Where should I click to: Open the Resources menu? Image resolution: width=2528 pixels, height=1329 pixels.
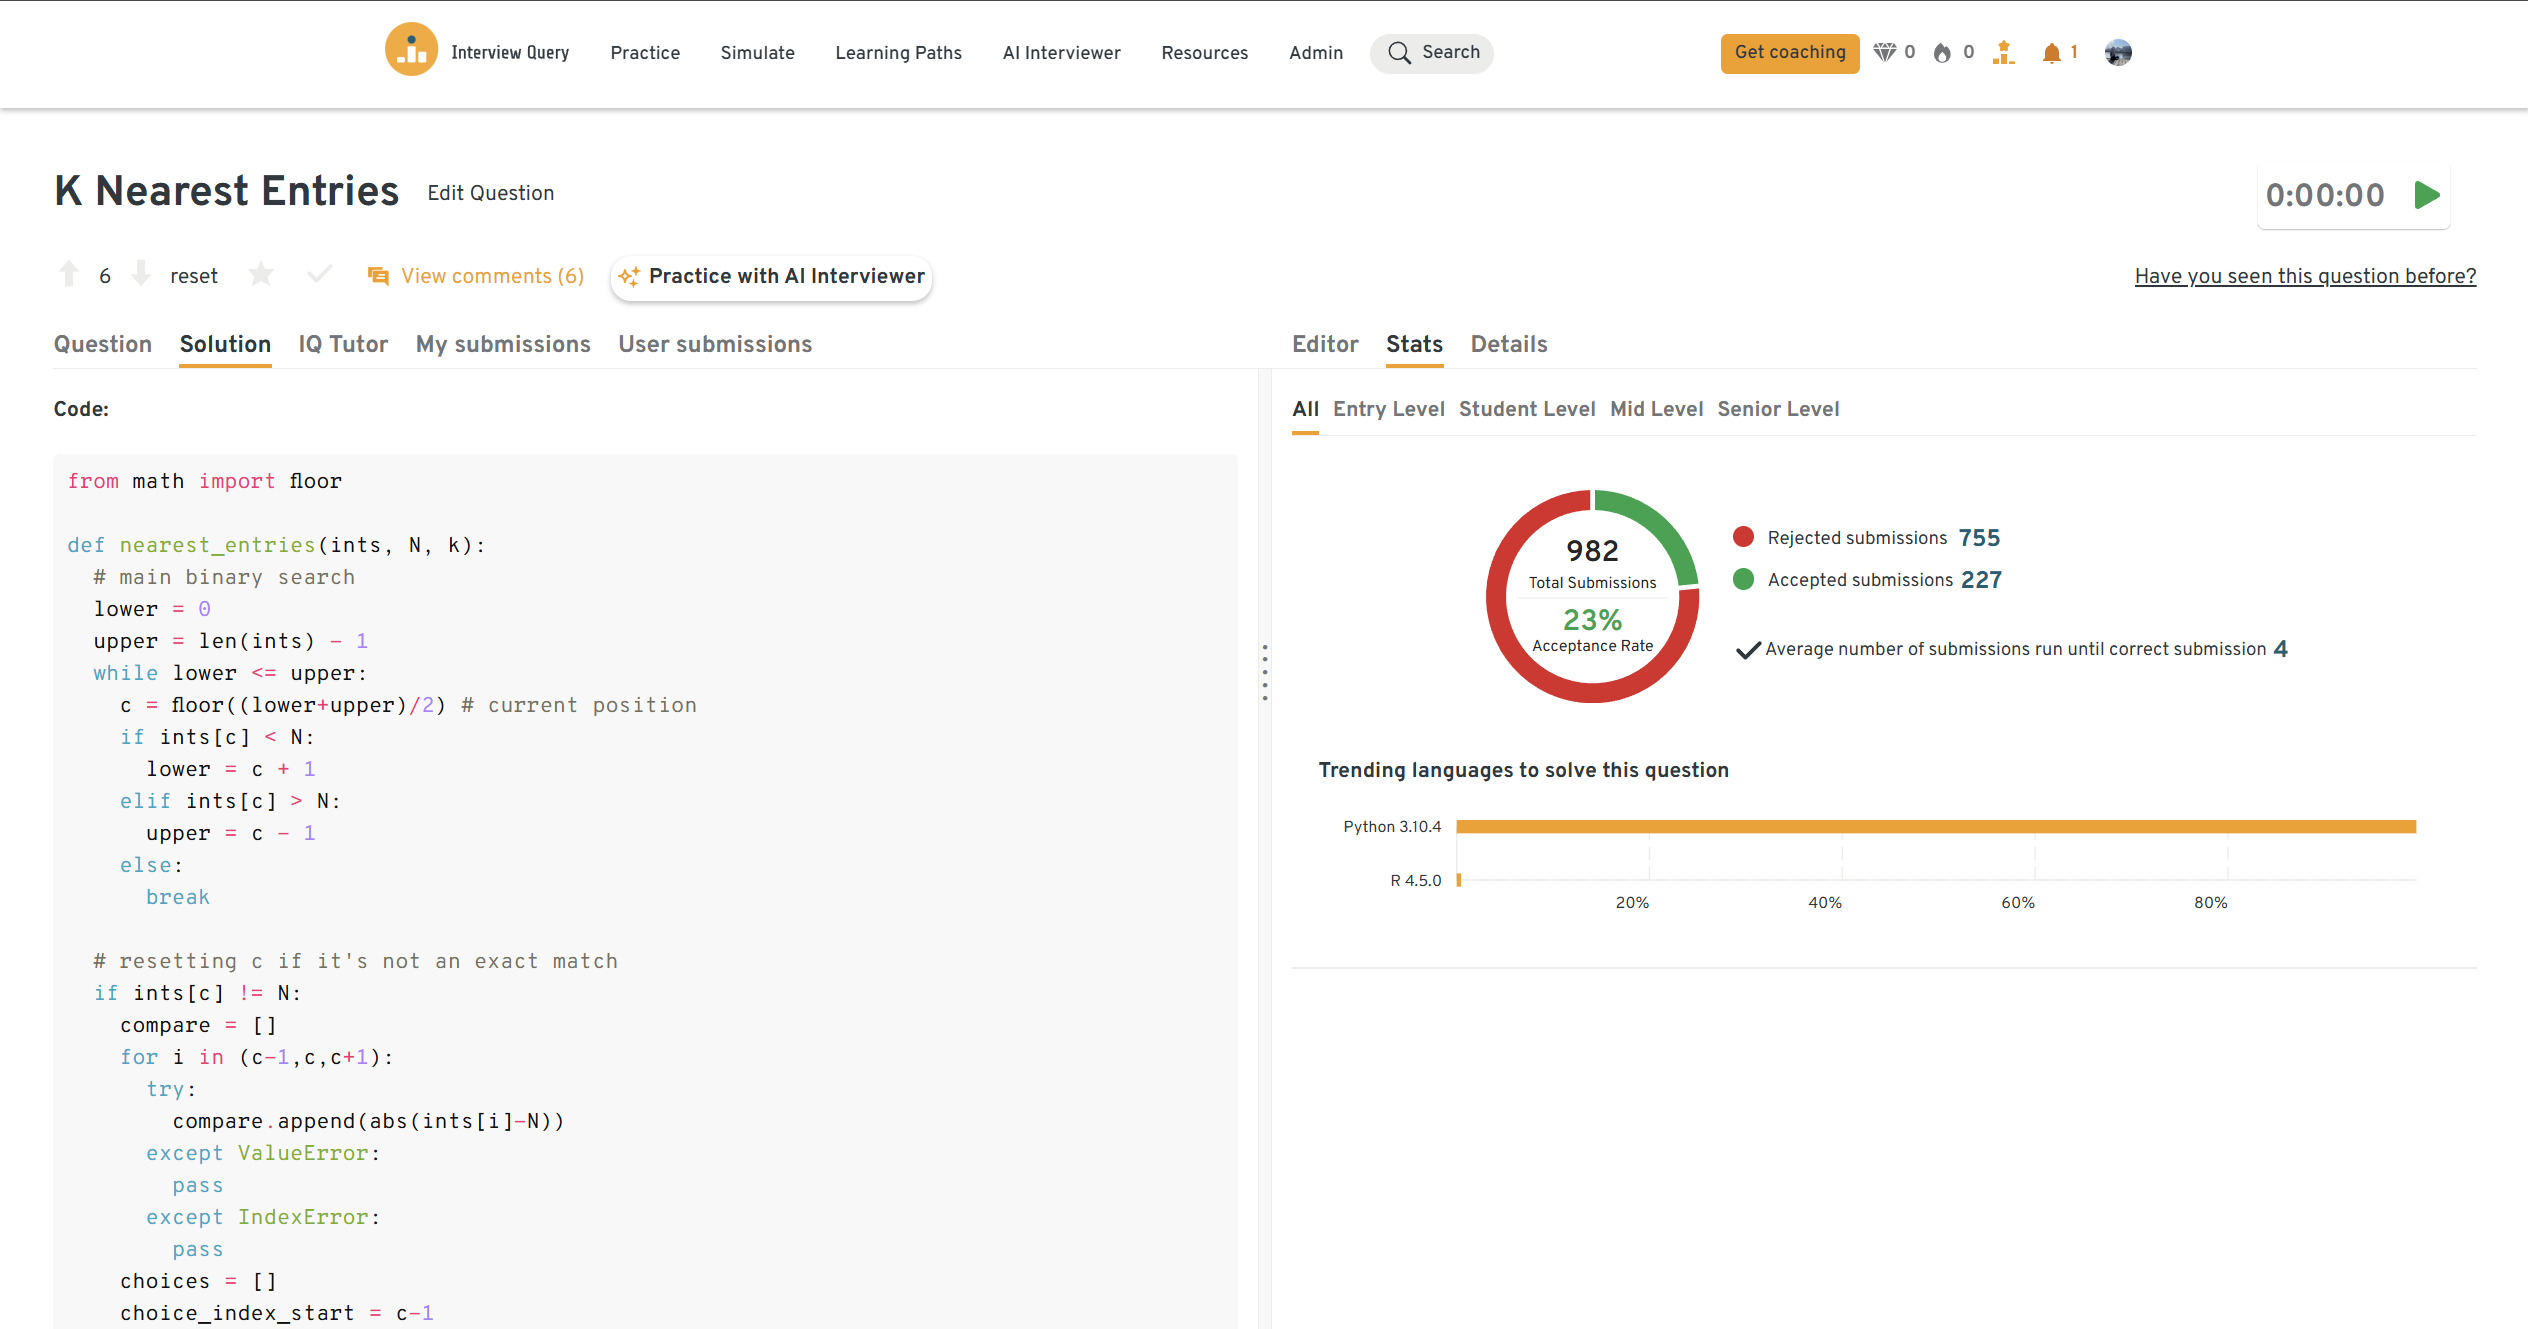[x=1204, y=53]
